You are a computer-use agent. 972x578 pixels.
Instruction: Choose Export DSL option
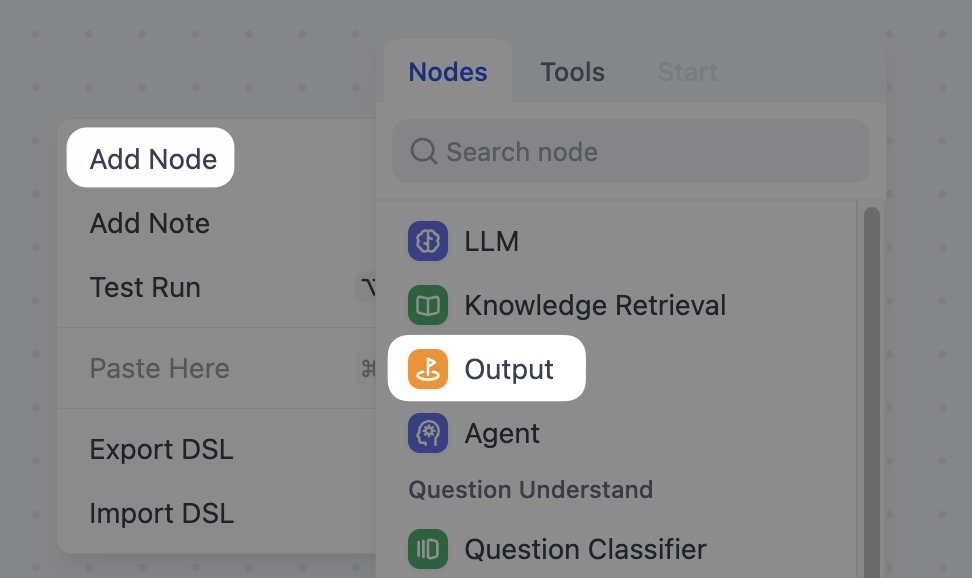coord(162,449)
